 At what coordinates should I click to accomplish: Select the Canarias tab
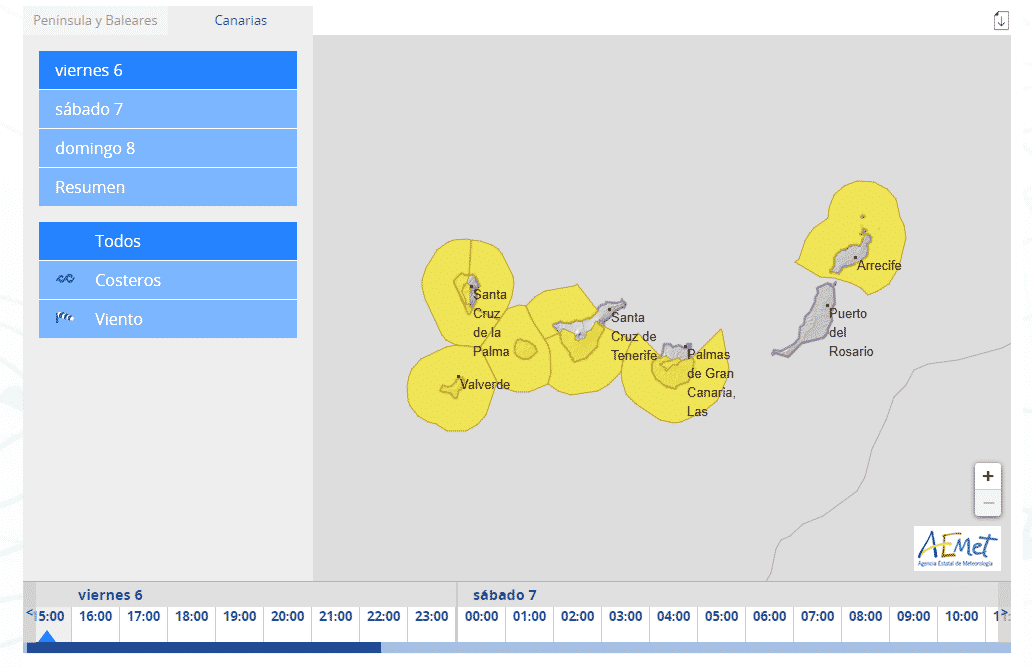[241, 20]
